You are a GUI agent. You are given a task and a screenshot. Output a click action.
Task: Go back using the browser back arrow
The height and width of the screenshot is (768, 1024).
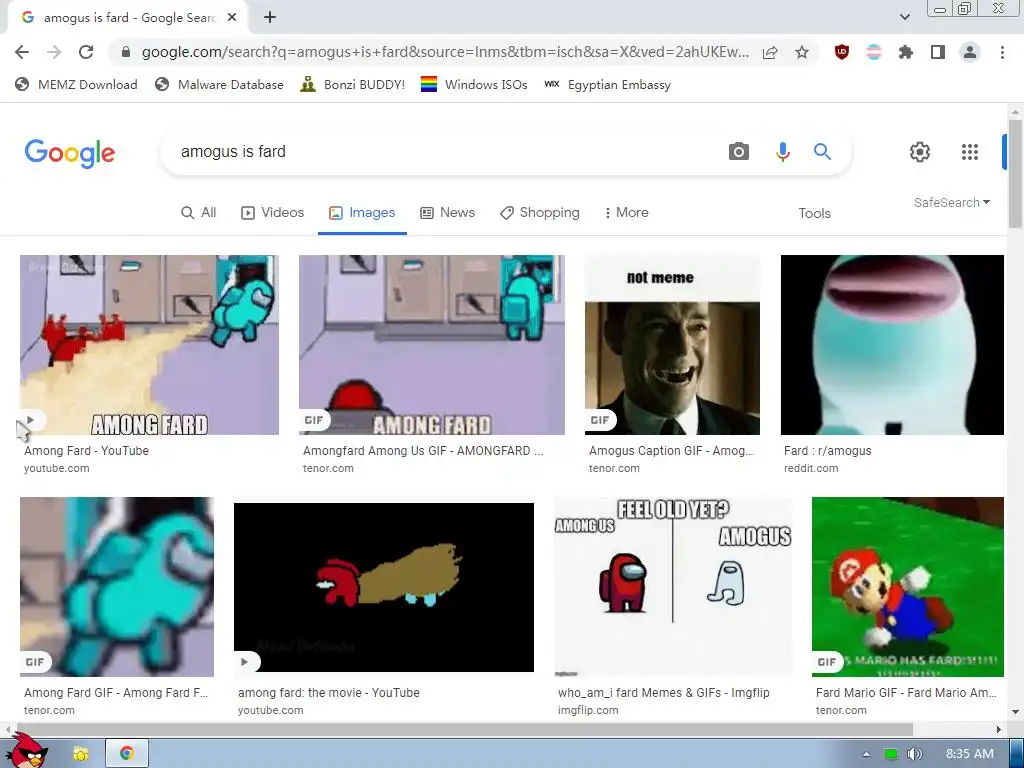[22, 52]
